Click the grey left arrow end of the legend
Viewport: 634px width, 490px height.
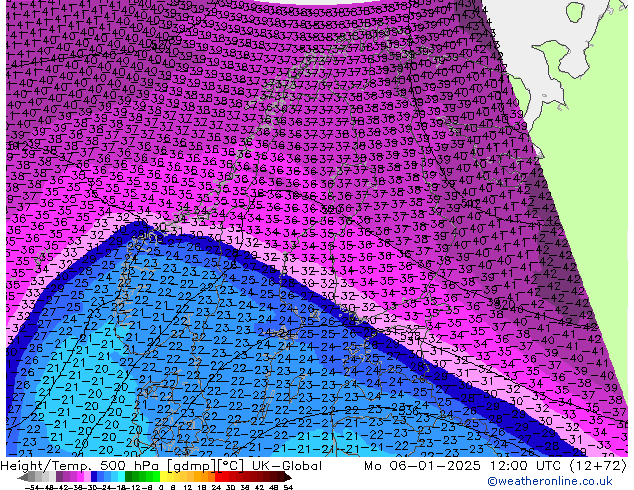(23, 477)
